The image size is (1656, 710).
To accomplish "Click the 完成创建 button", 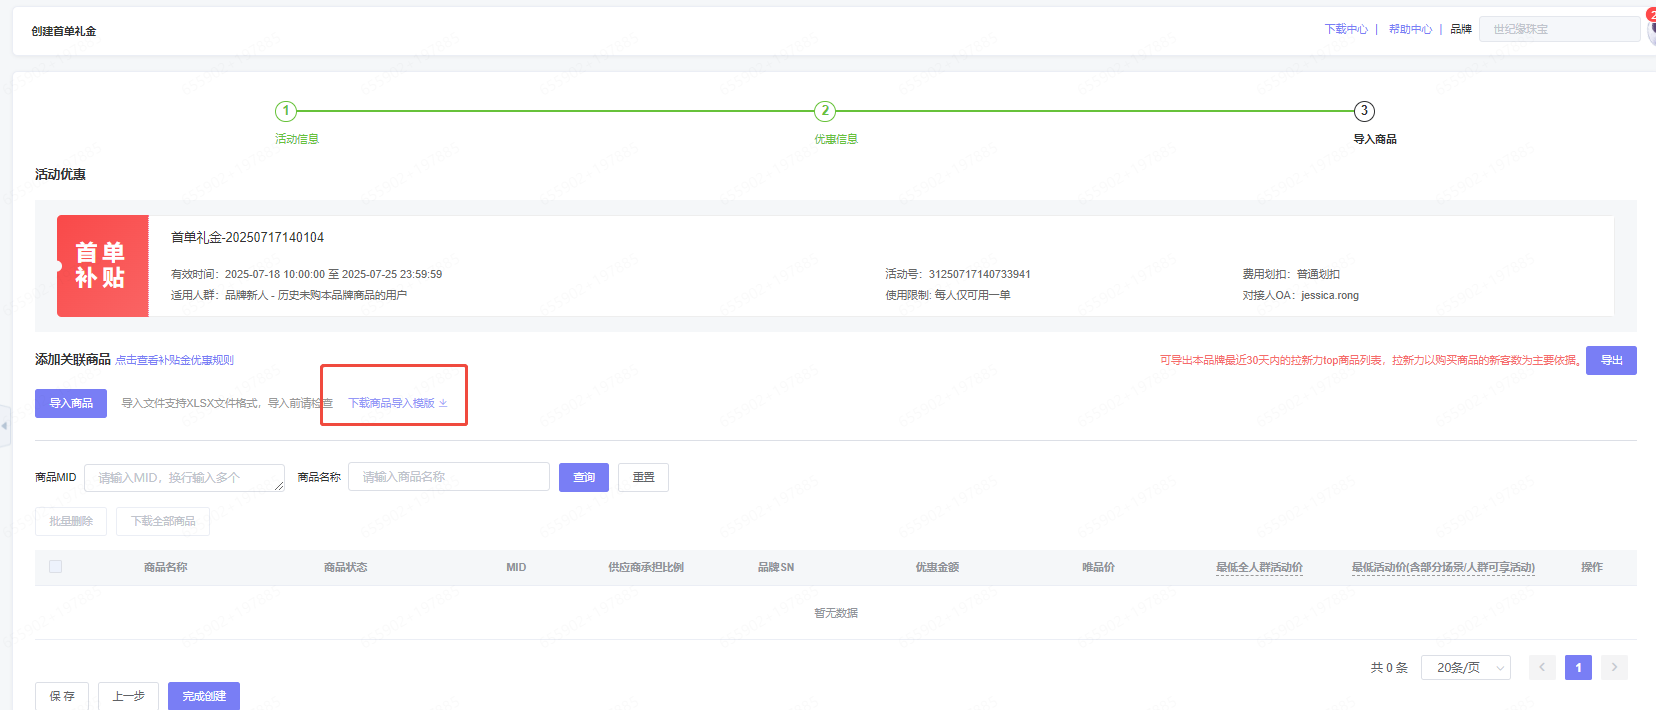I will click(204, 696).
